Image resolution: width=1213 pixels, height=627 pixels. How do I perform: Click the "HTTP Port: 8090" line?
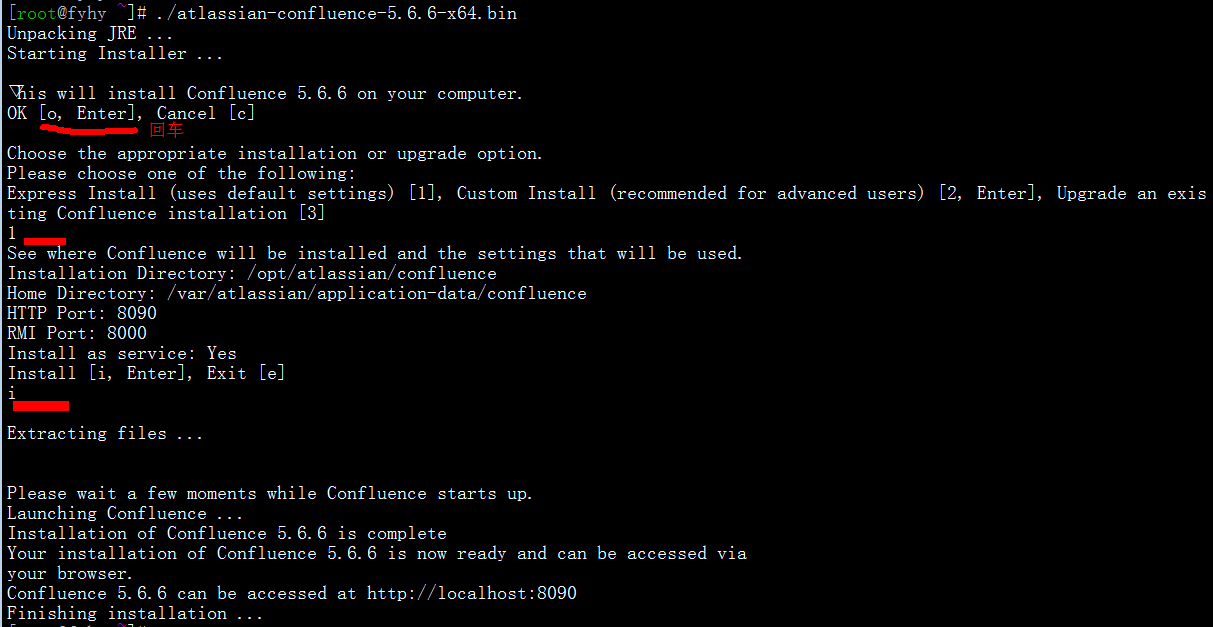tap(82, 313)
